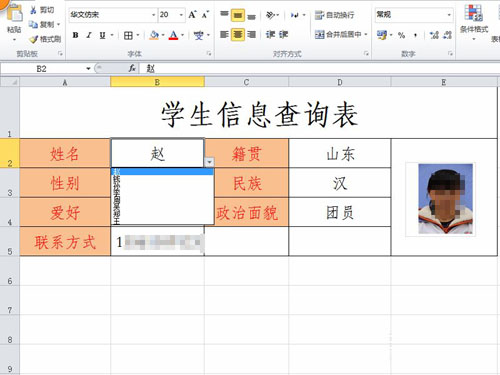Toggle Wrap Text (自动换行)
This screenshot has width=500, height=375.
click(x=335, y=15)
